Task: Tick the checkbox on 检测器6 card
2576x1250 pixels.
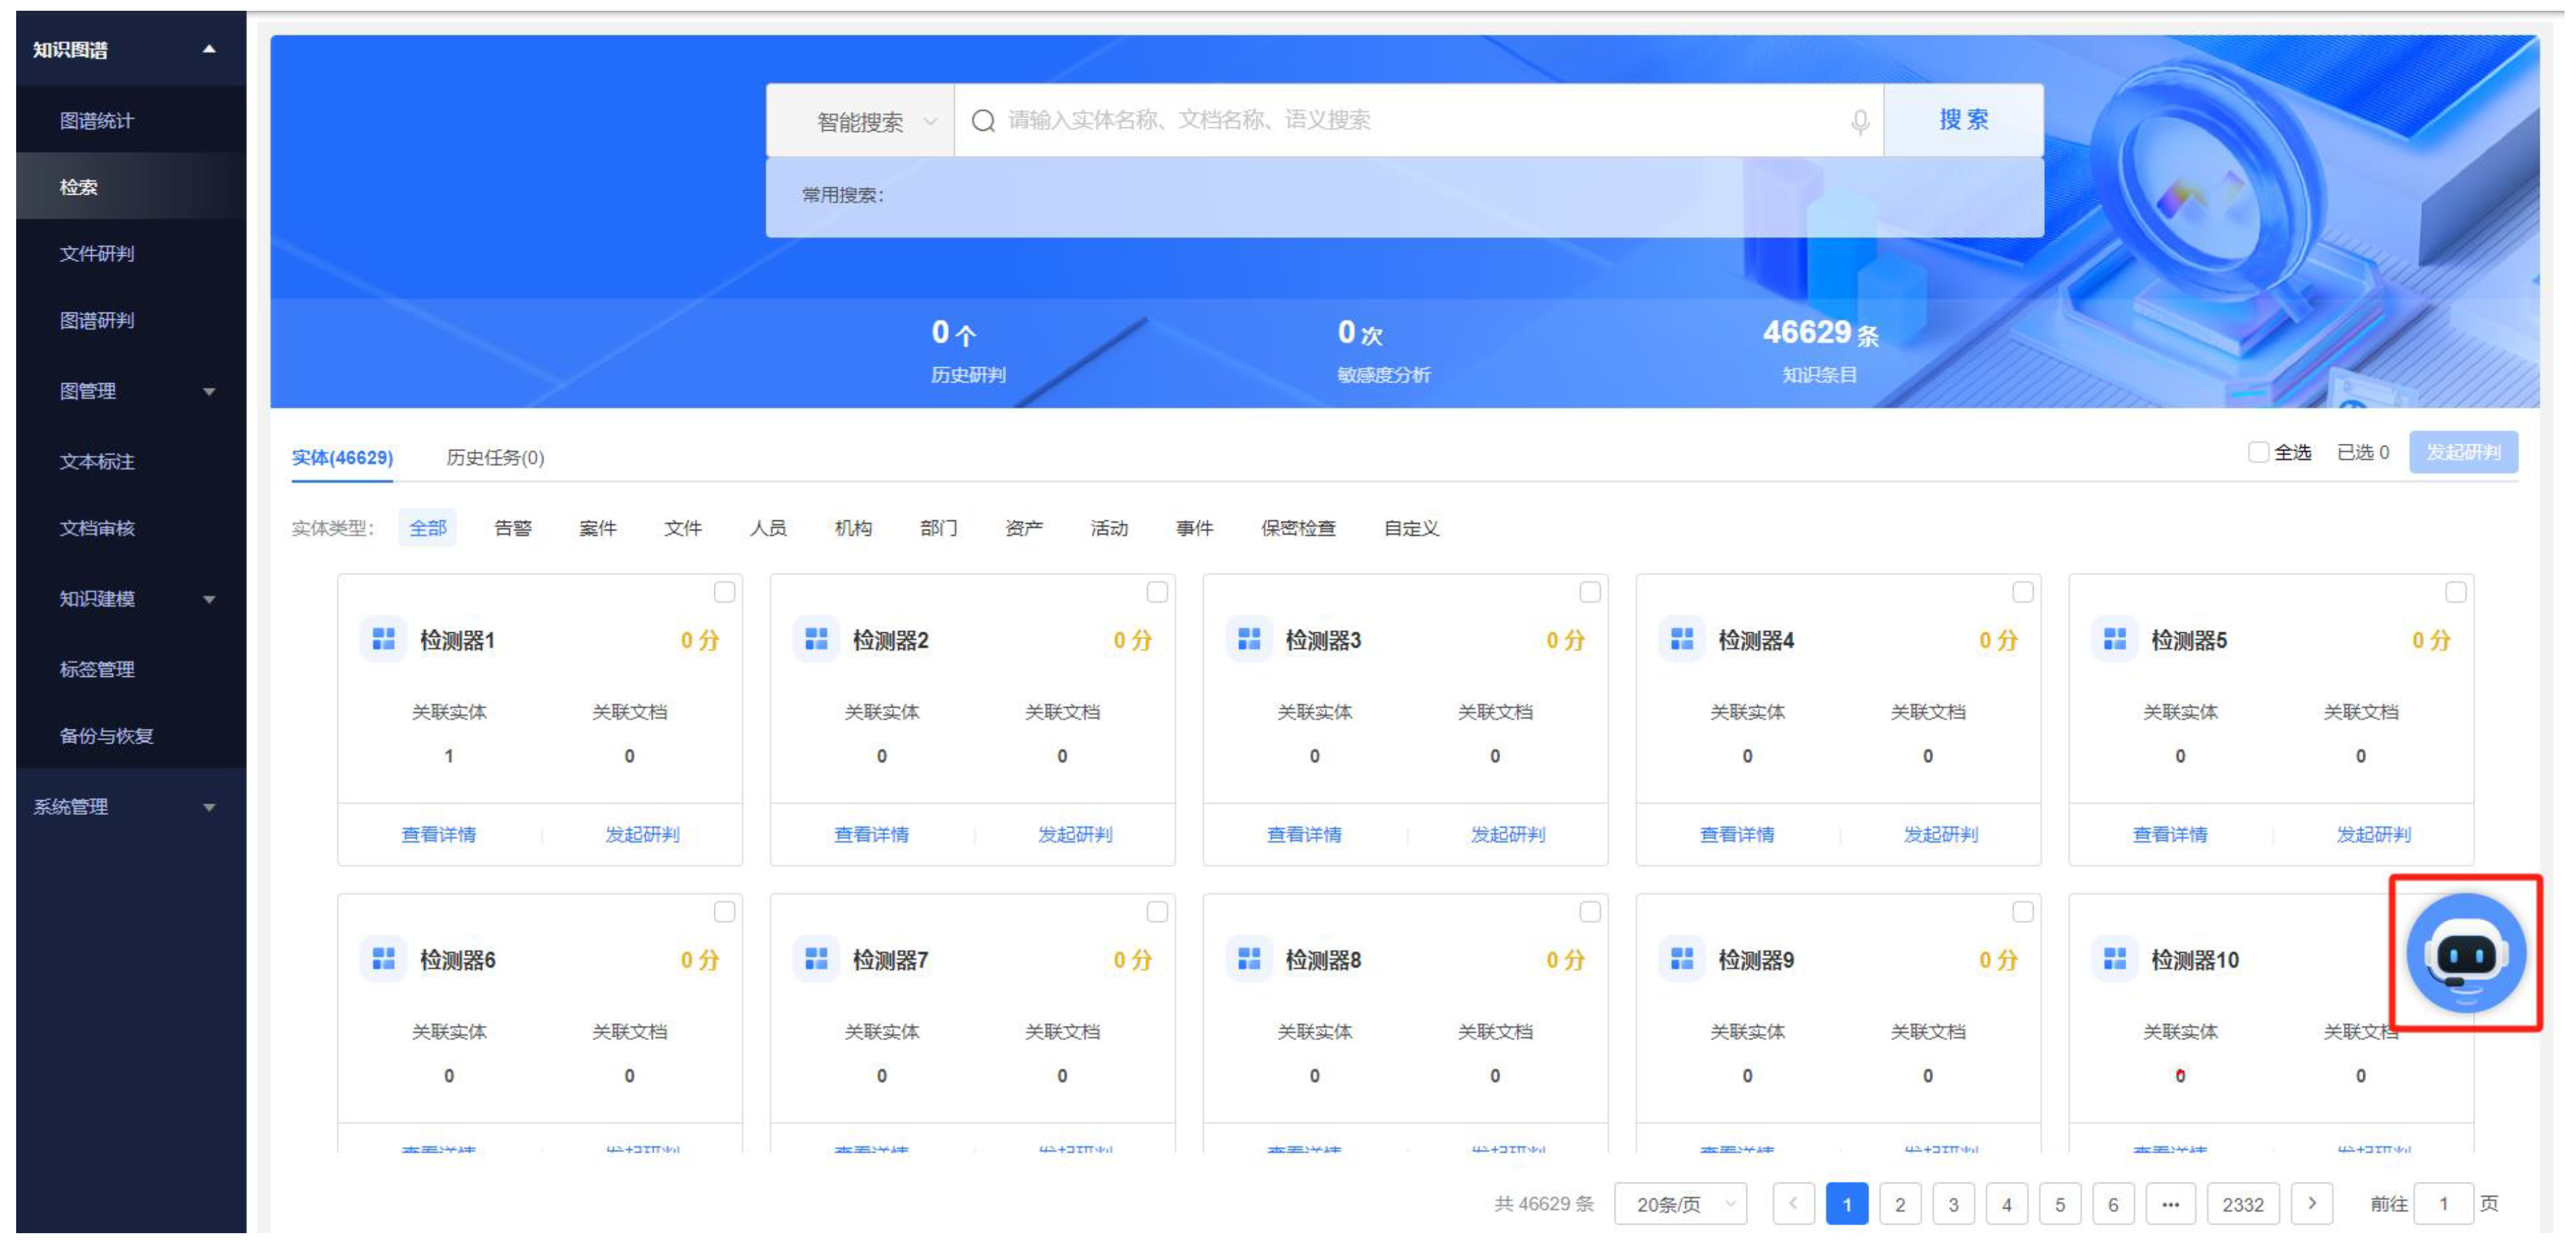Action: [724, 912]
